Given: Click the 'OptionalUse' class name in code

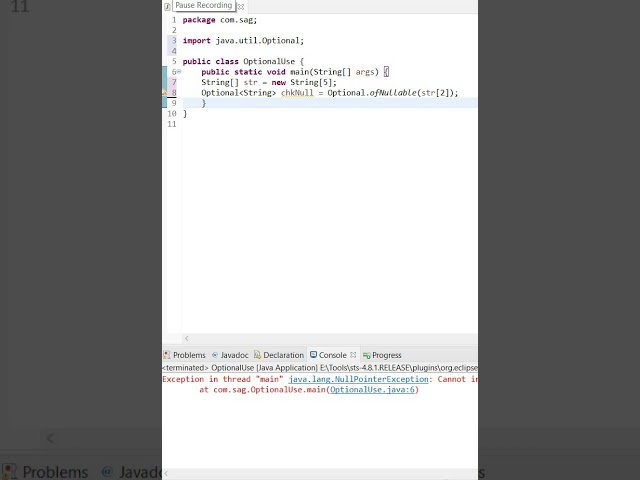Looking at the screenshot, I should 269,61.
